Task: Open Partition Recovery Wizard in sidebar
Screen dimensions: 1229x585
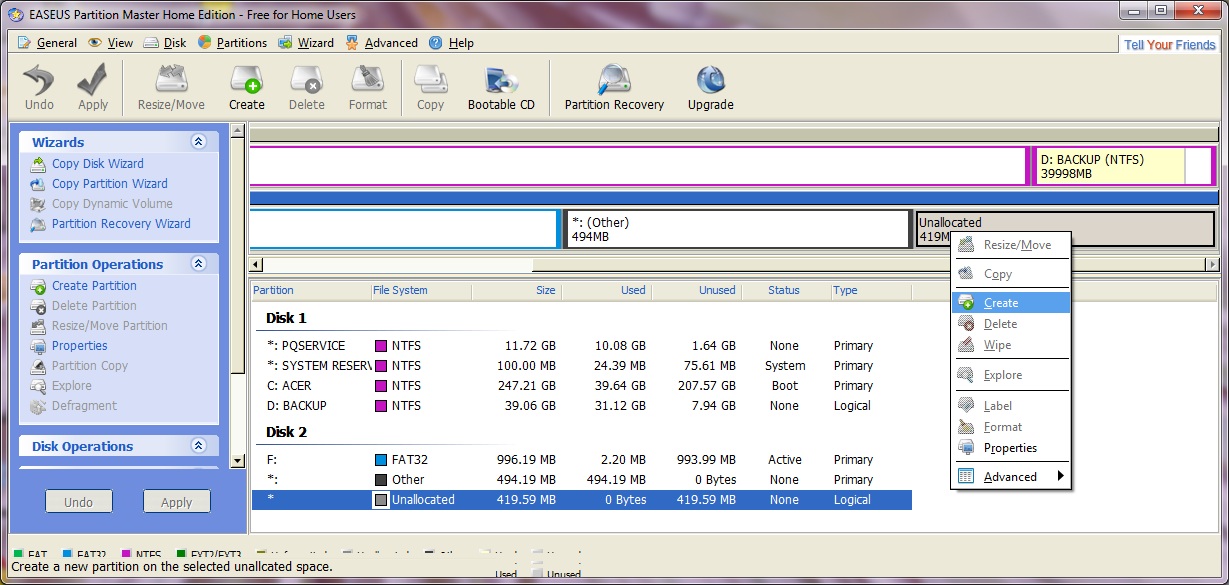Action: tap(120, 224)
